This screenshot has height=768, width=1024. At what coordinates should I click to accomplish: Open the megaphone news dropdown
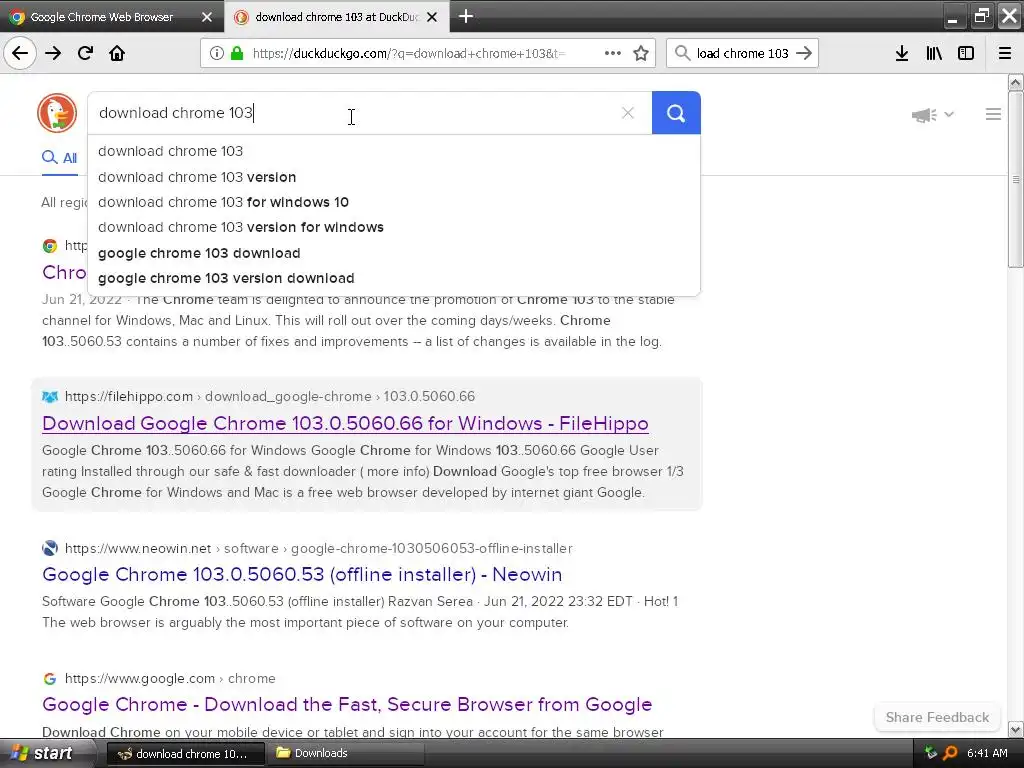pos(933,115)
